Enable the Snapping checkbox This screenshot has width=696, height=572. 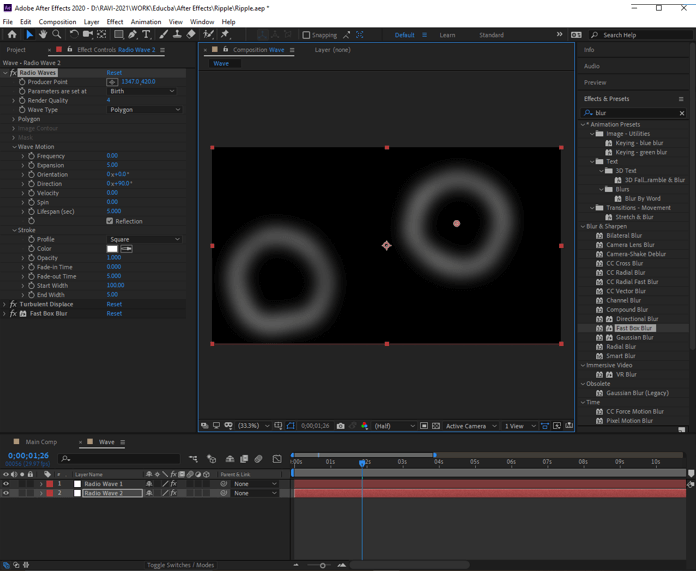pos(306,35)
